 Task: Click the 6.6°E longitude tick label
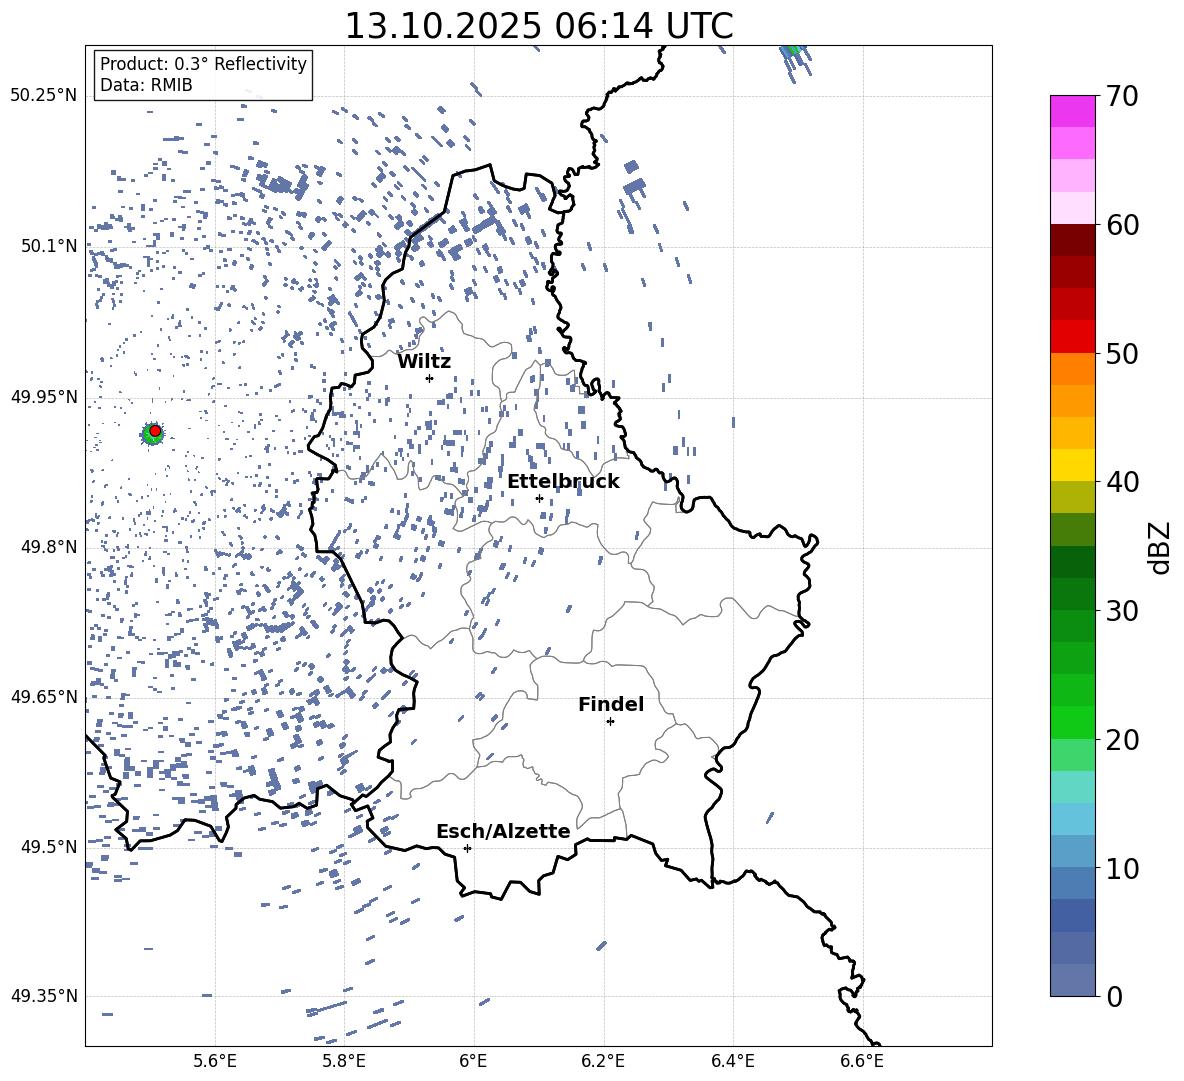[x=862, y=1061]
